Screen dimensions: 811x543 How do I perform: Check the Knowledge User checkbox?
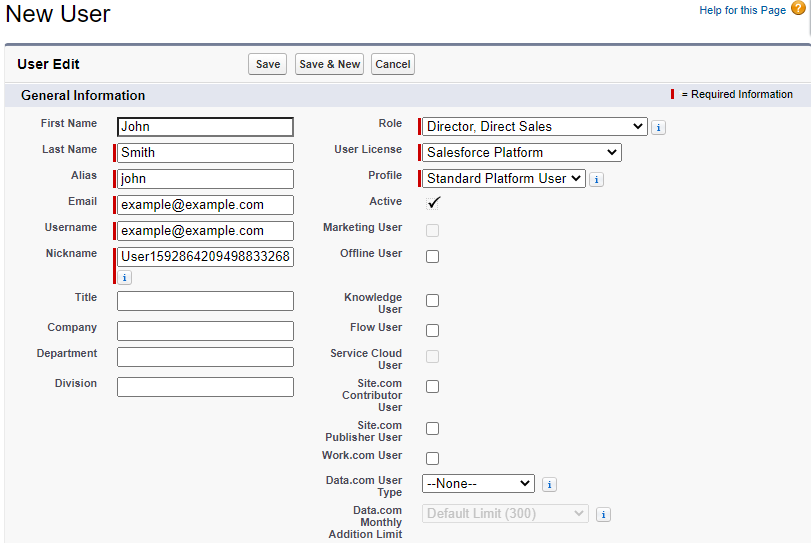[x=432, y=301]
